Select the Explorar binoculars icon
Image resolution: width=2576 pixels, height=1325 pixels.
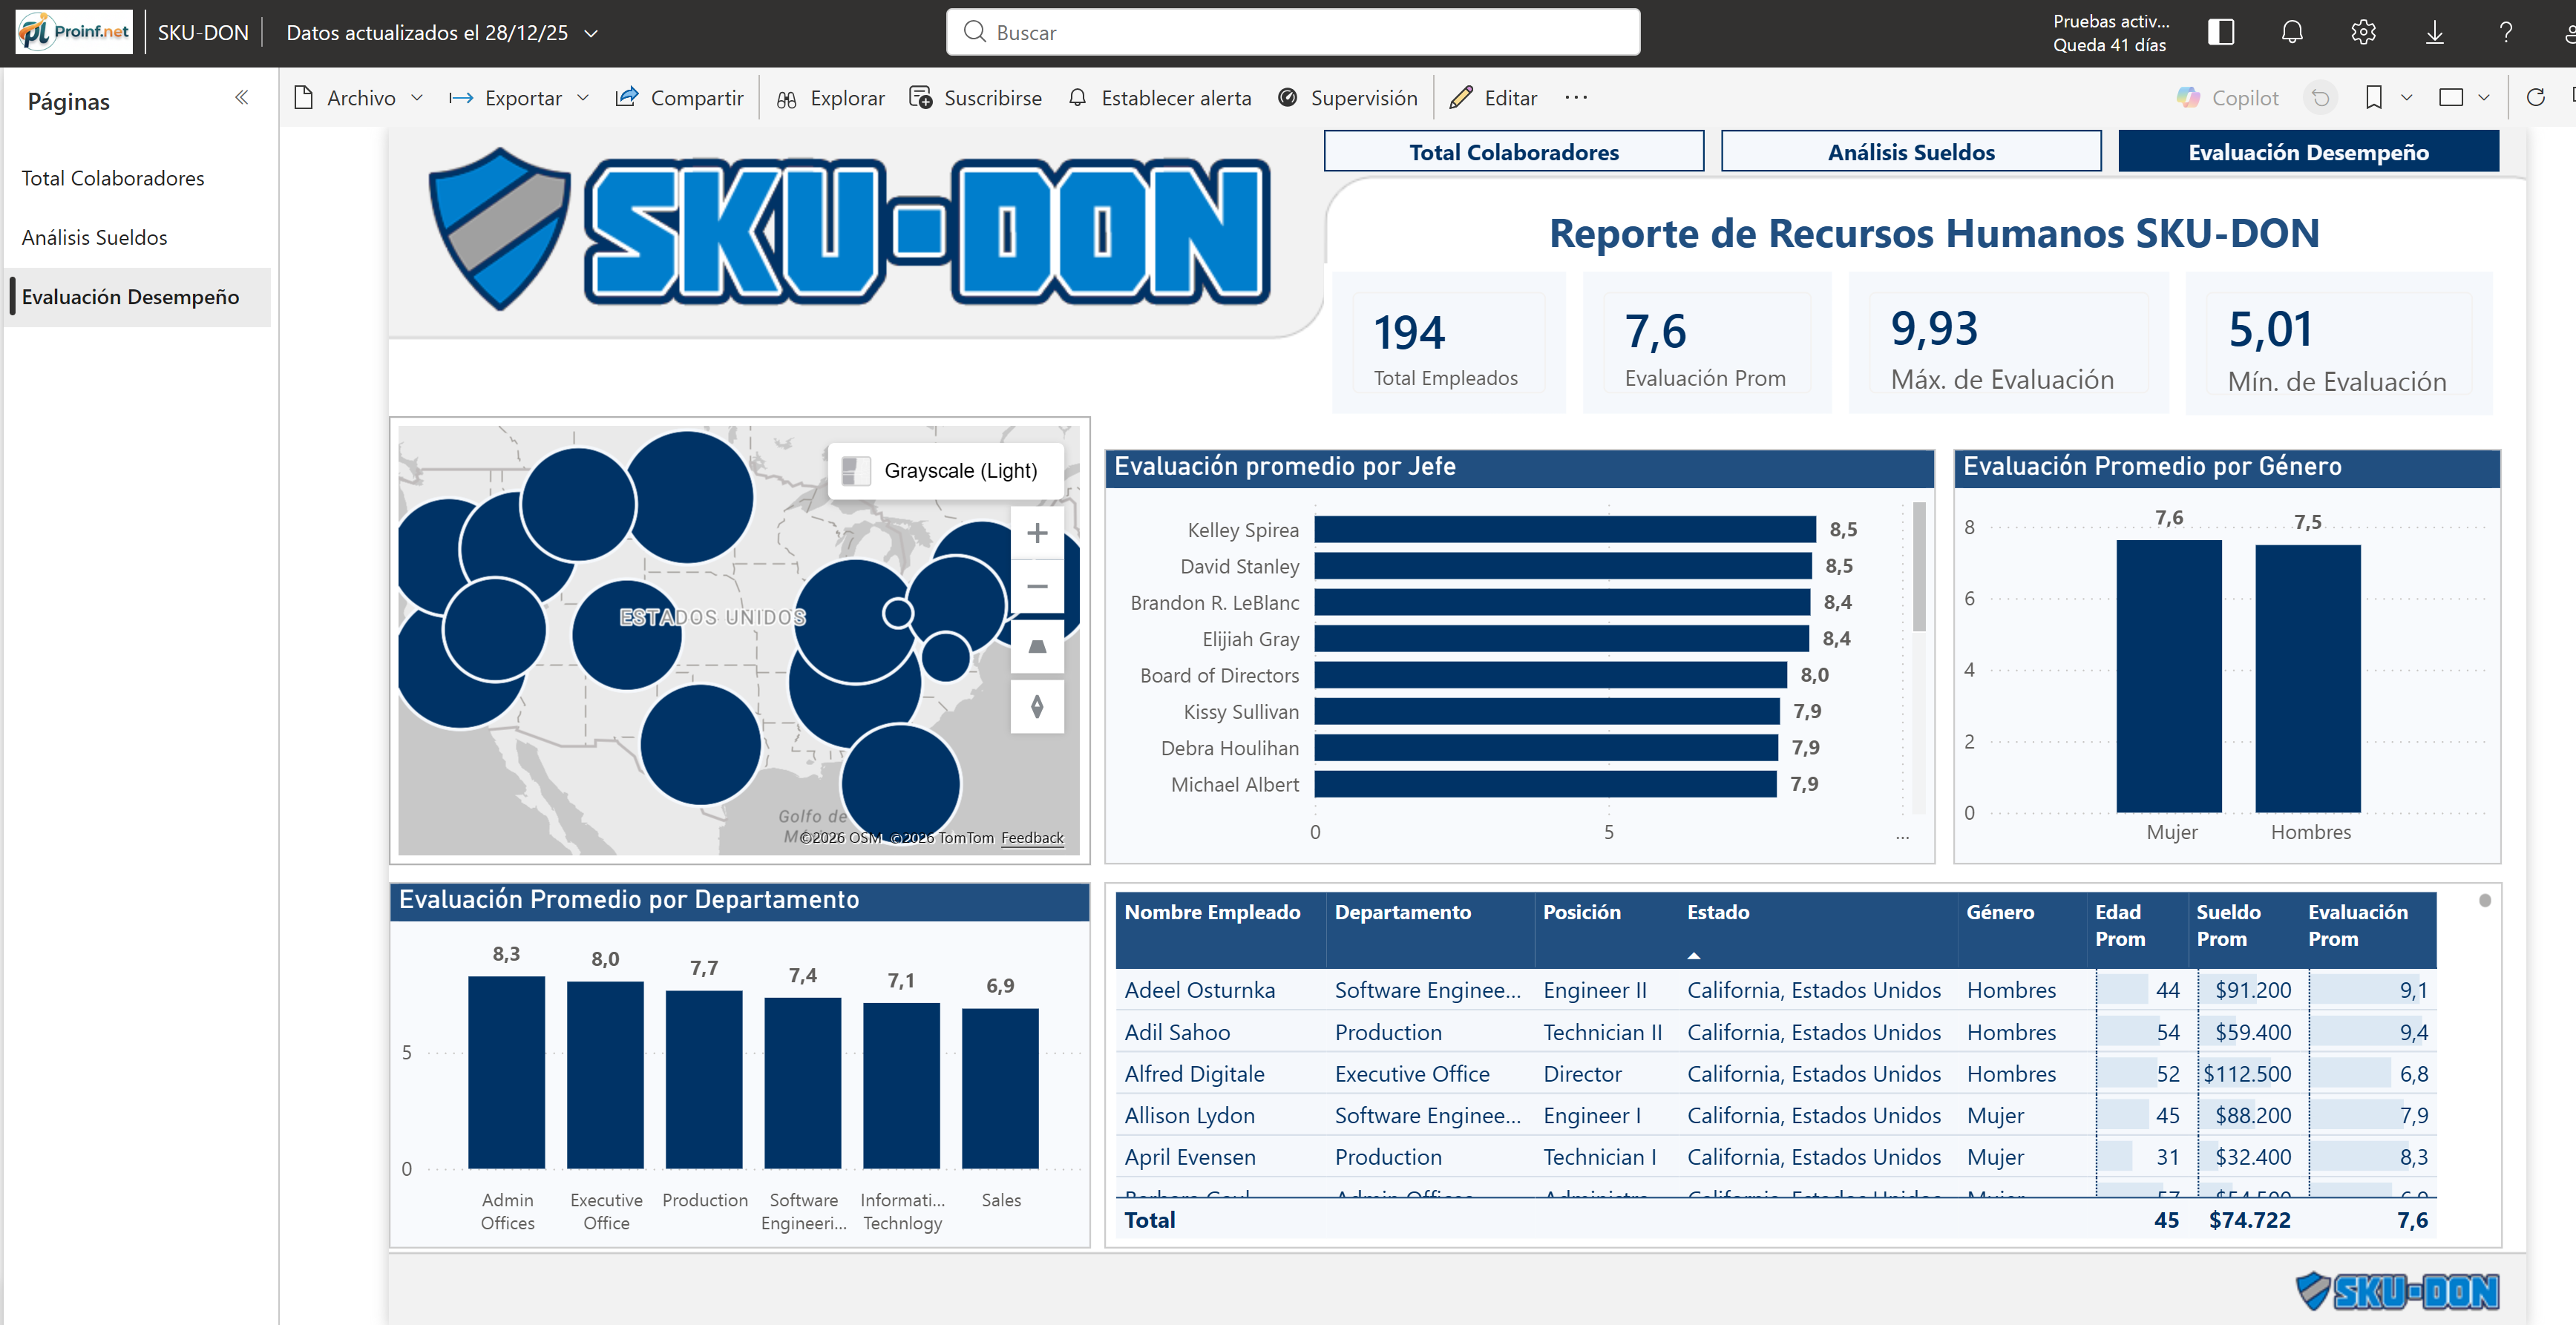(x=787, y=97)
